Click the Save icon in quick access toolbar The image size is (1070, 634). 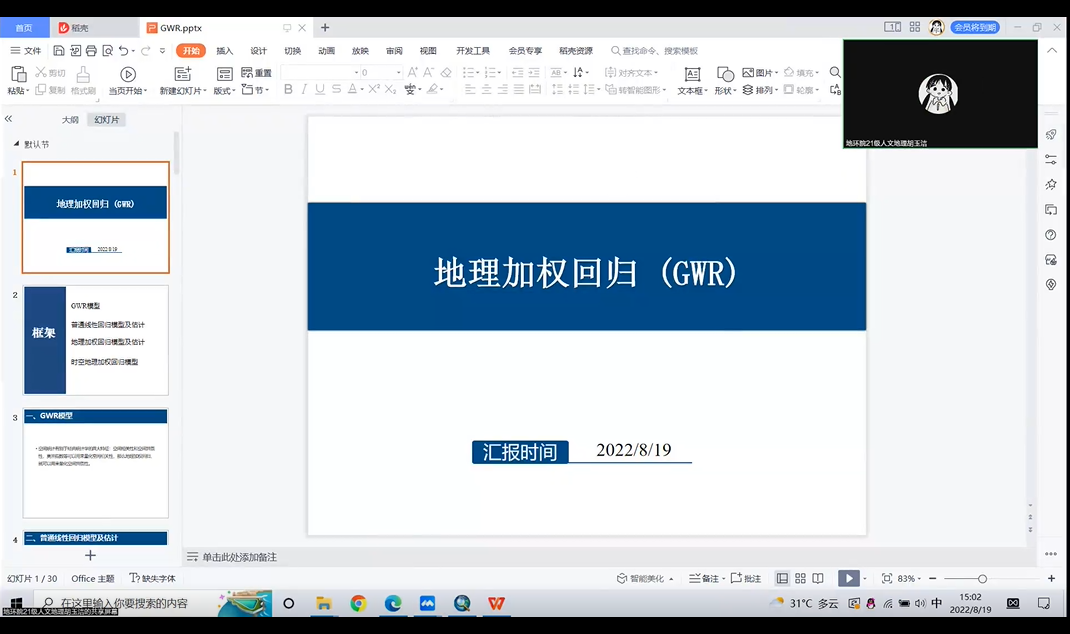point(59,51)
